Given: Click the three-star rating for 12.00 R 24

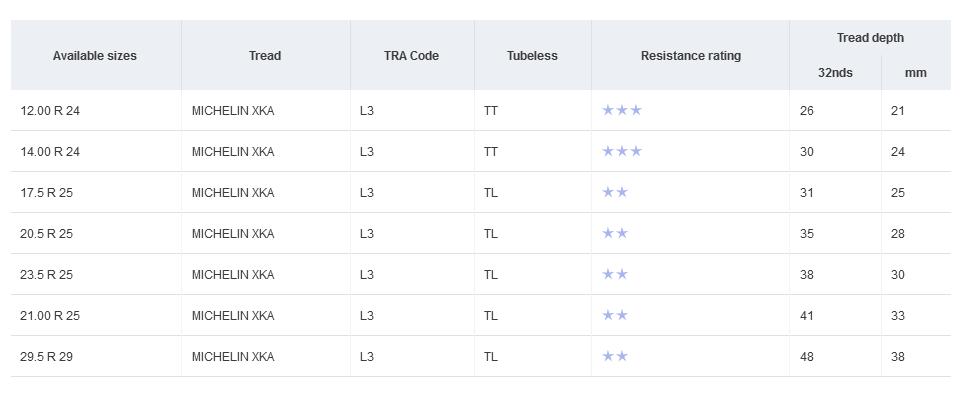Looking at the screenshot, I should tap(621, 110).
